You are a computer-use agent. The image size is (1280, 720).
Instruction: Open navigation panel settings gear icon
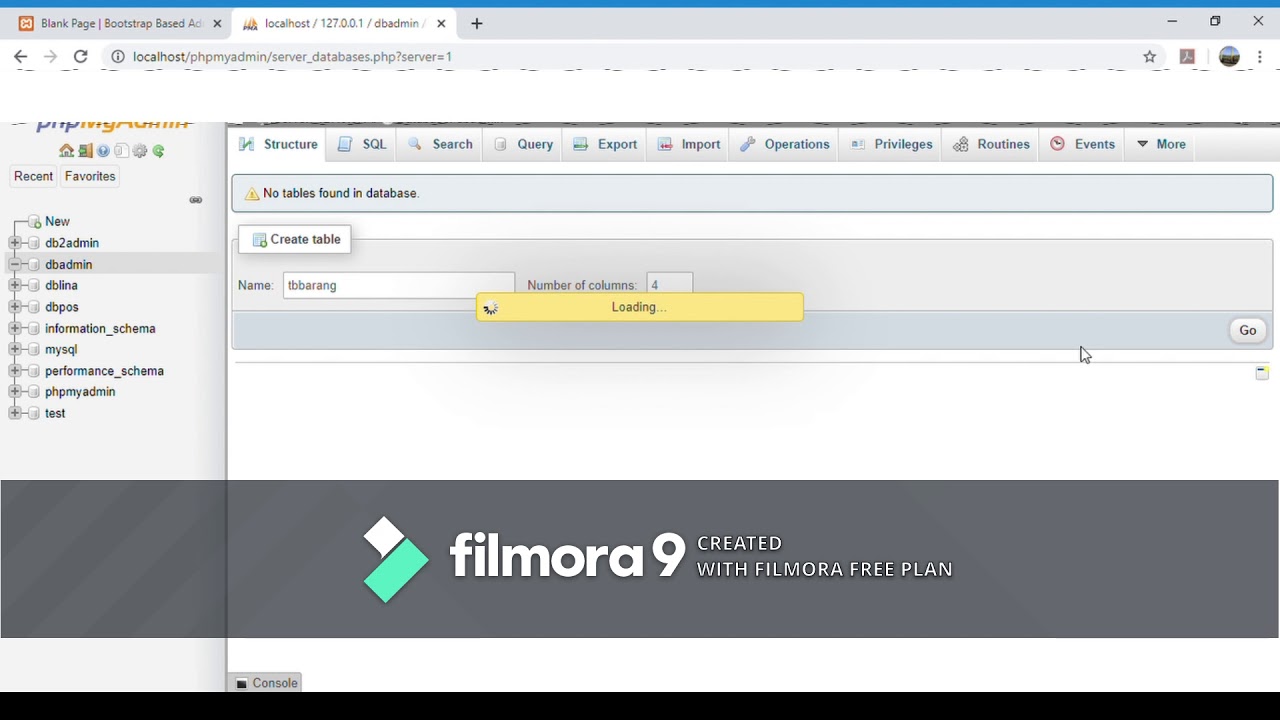pyautogui.click(x=140, y=151)
